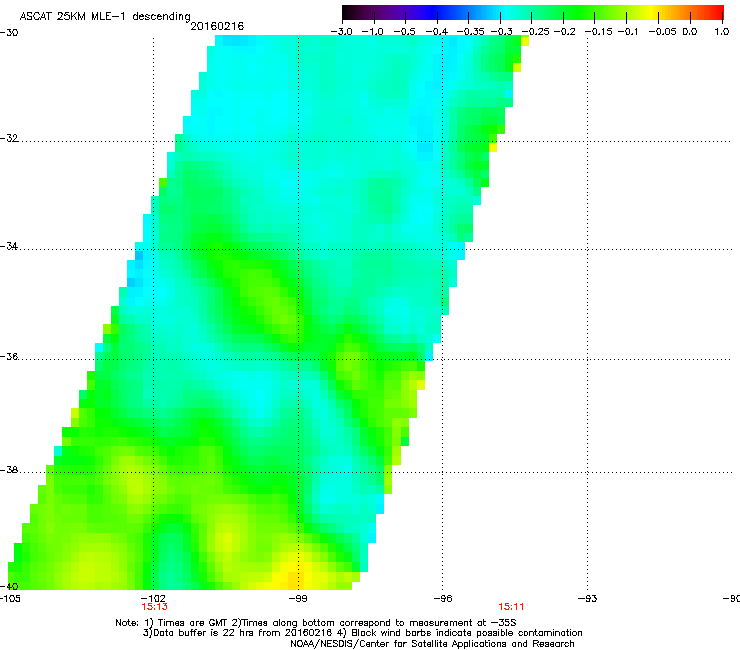Click the -0.35 colorbar label
Image resolution: width=740 pixels, height=650 pixels.
[471, 32]
